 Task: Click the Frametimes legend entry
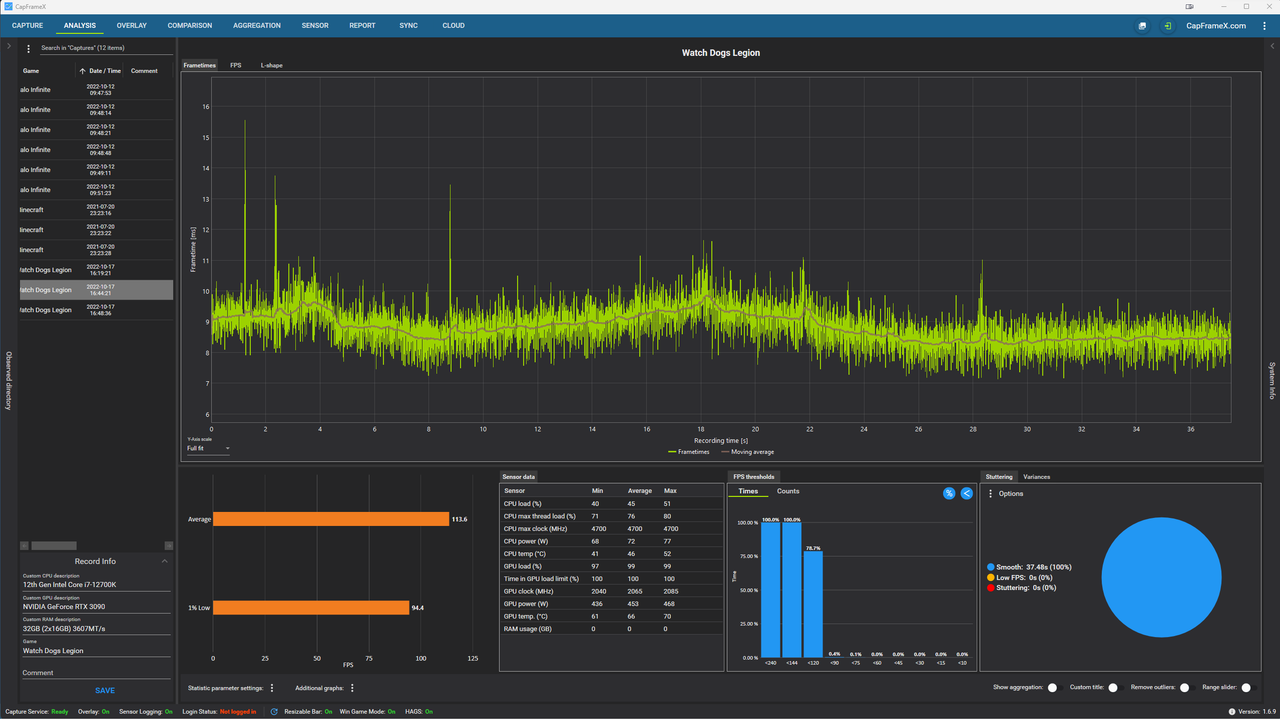(x=688, y=452)
